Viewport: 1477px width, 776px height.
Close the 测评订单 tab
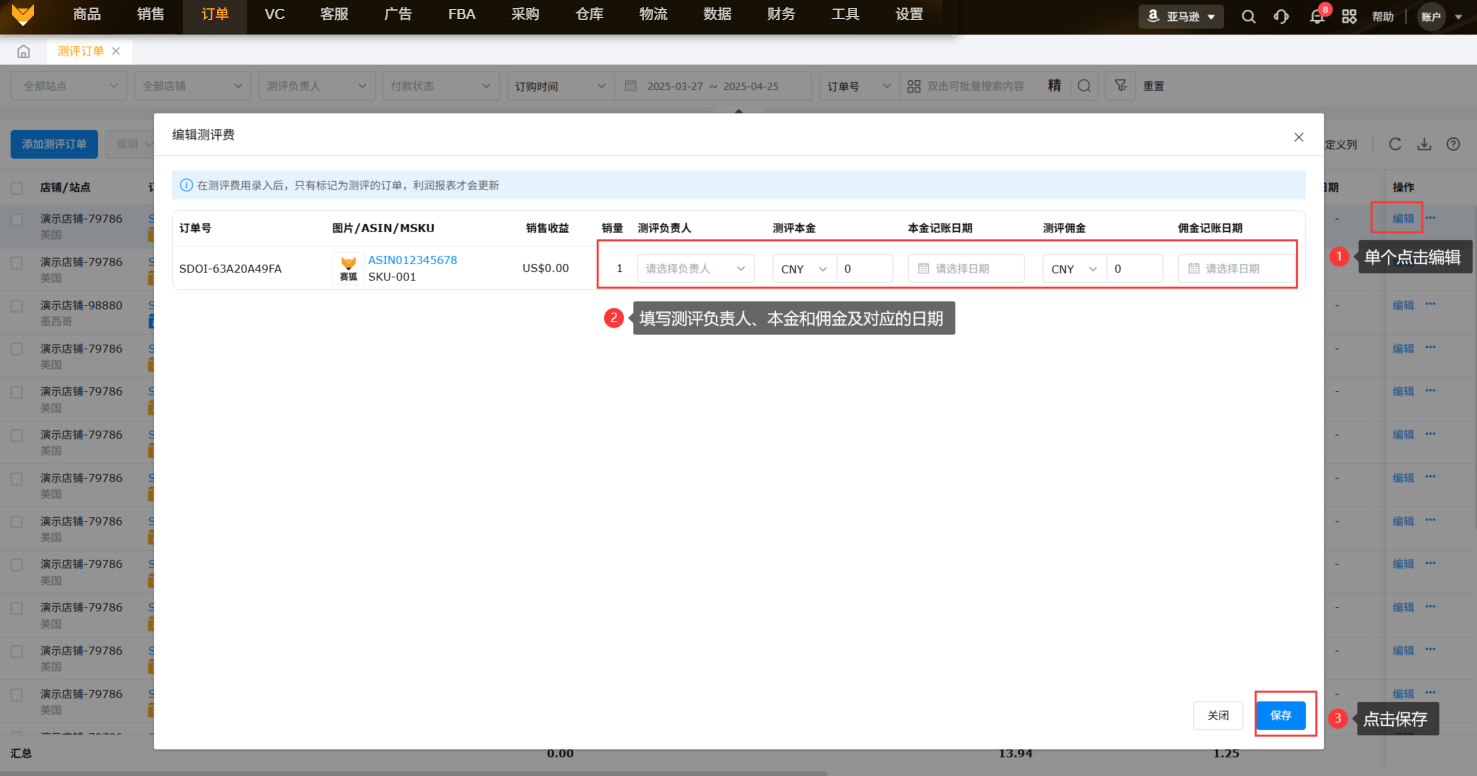pos(116,51)
